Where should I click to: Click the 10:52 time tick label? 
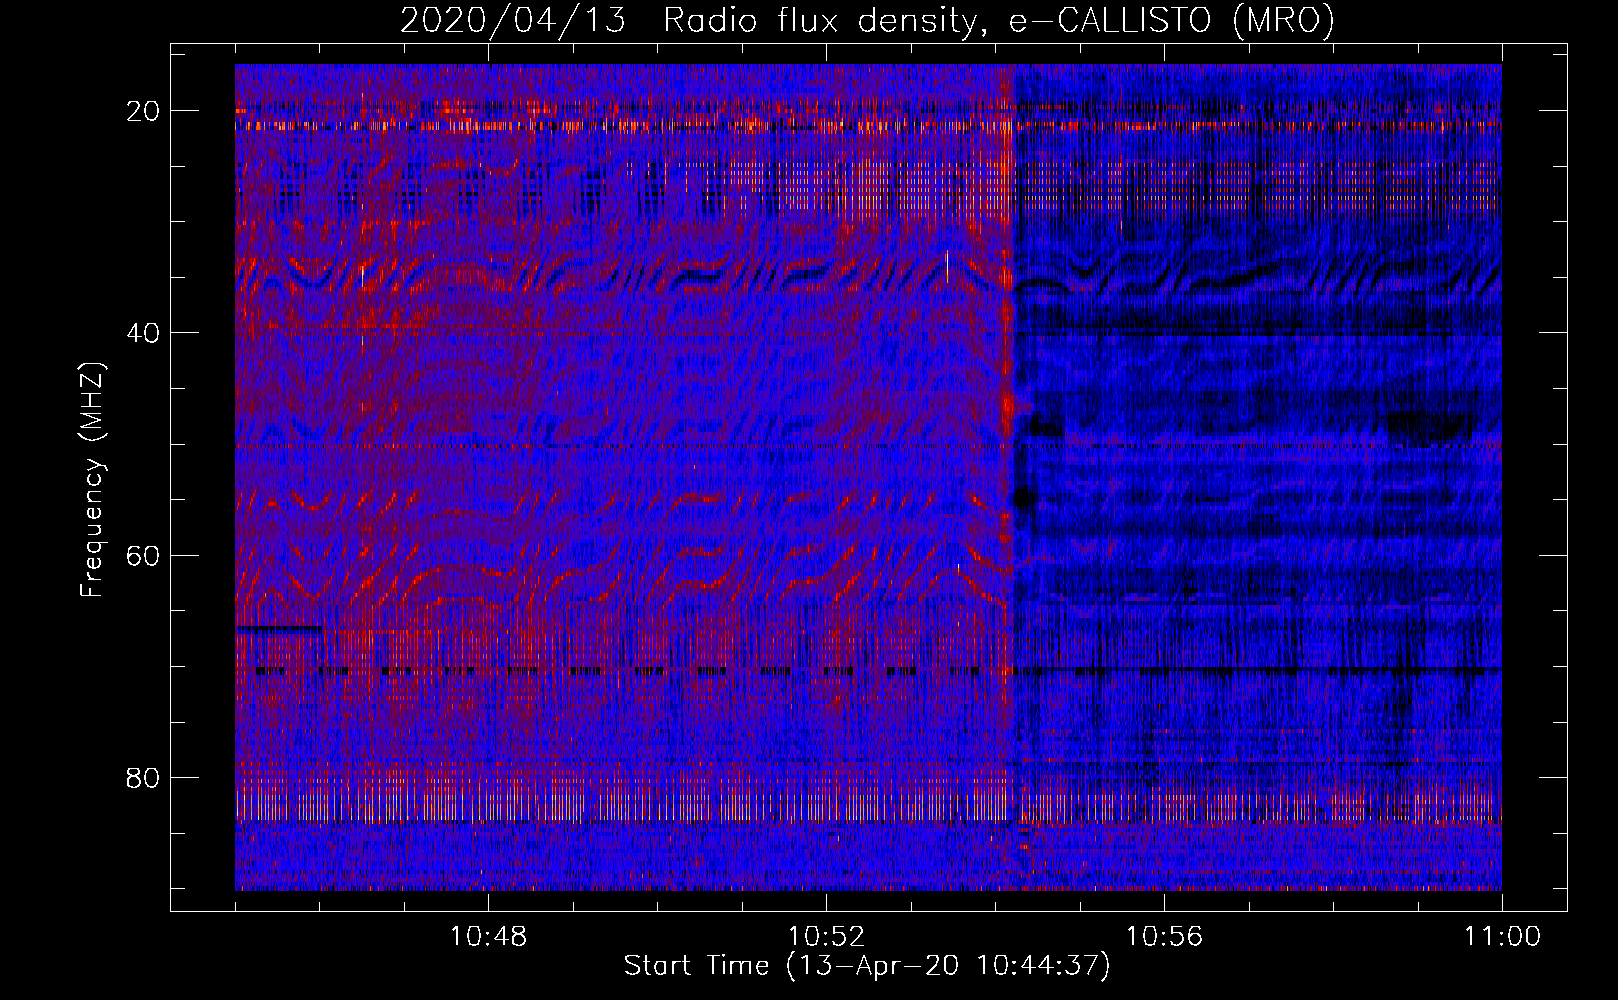(x=826, y=937)
